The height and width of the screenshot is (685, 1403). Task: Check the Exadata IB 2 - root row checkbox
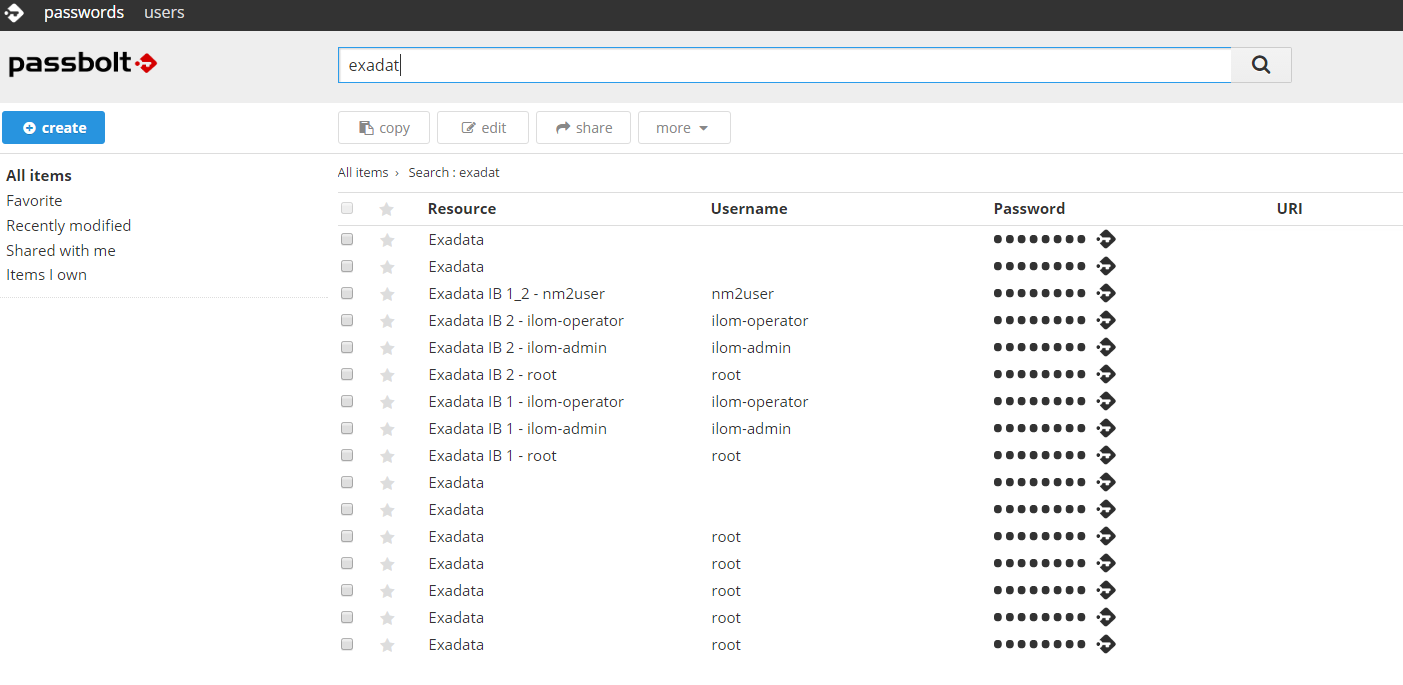point(347,374)
